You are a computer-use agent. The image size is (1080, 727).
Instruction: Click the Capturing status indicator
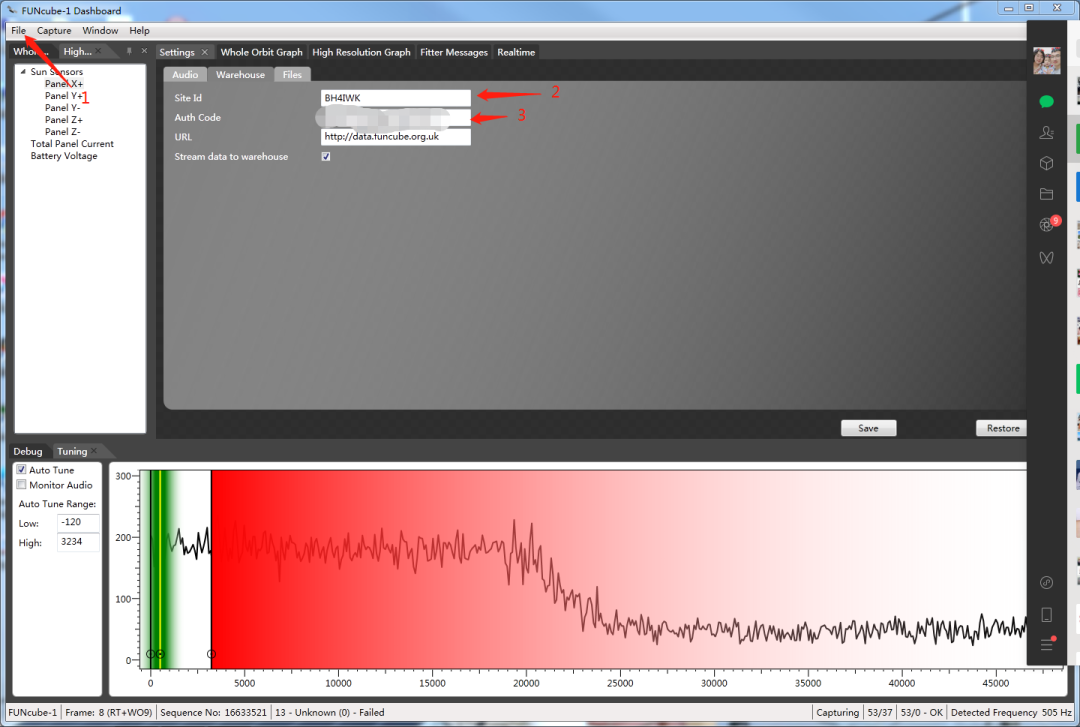click(837, 713)
